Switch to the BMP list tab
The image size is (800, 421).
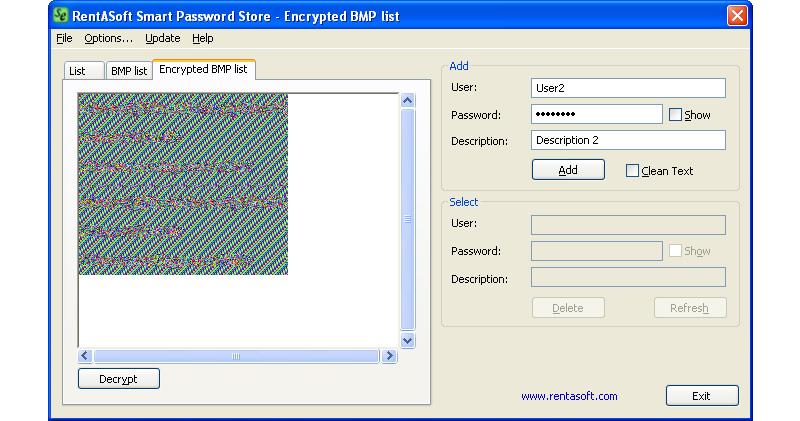[x=129, y=71]
